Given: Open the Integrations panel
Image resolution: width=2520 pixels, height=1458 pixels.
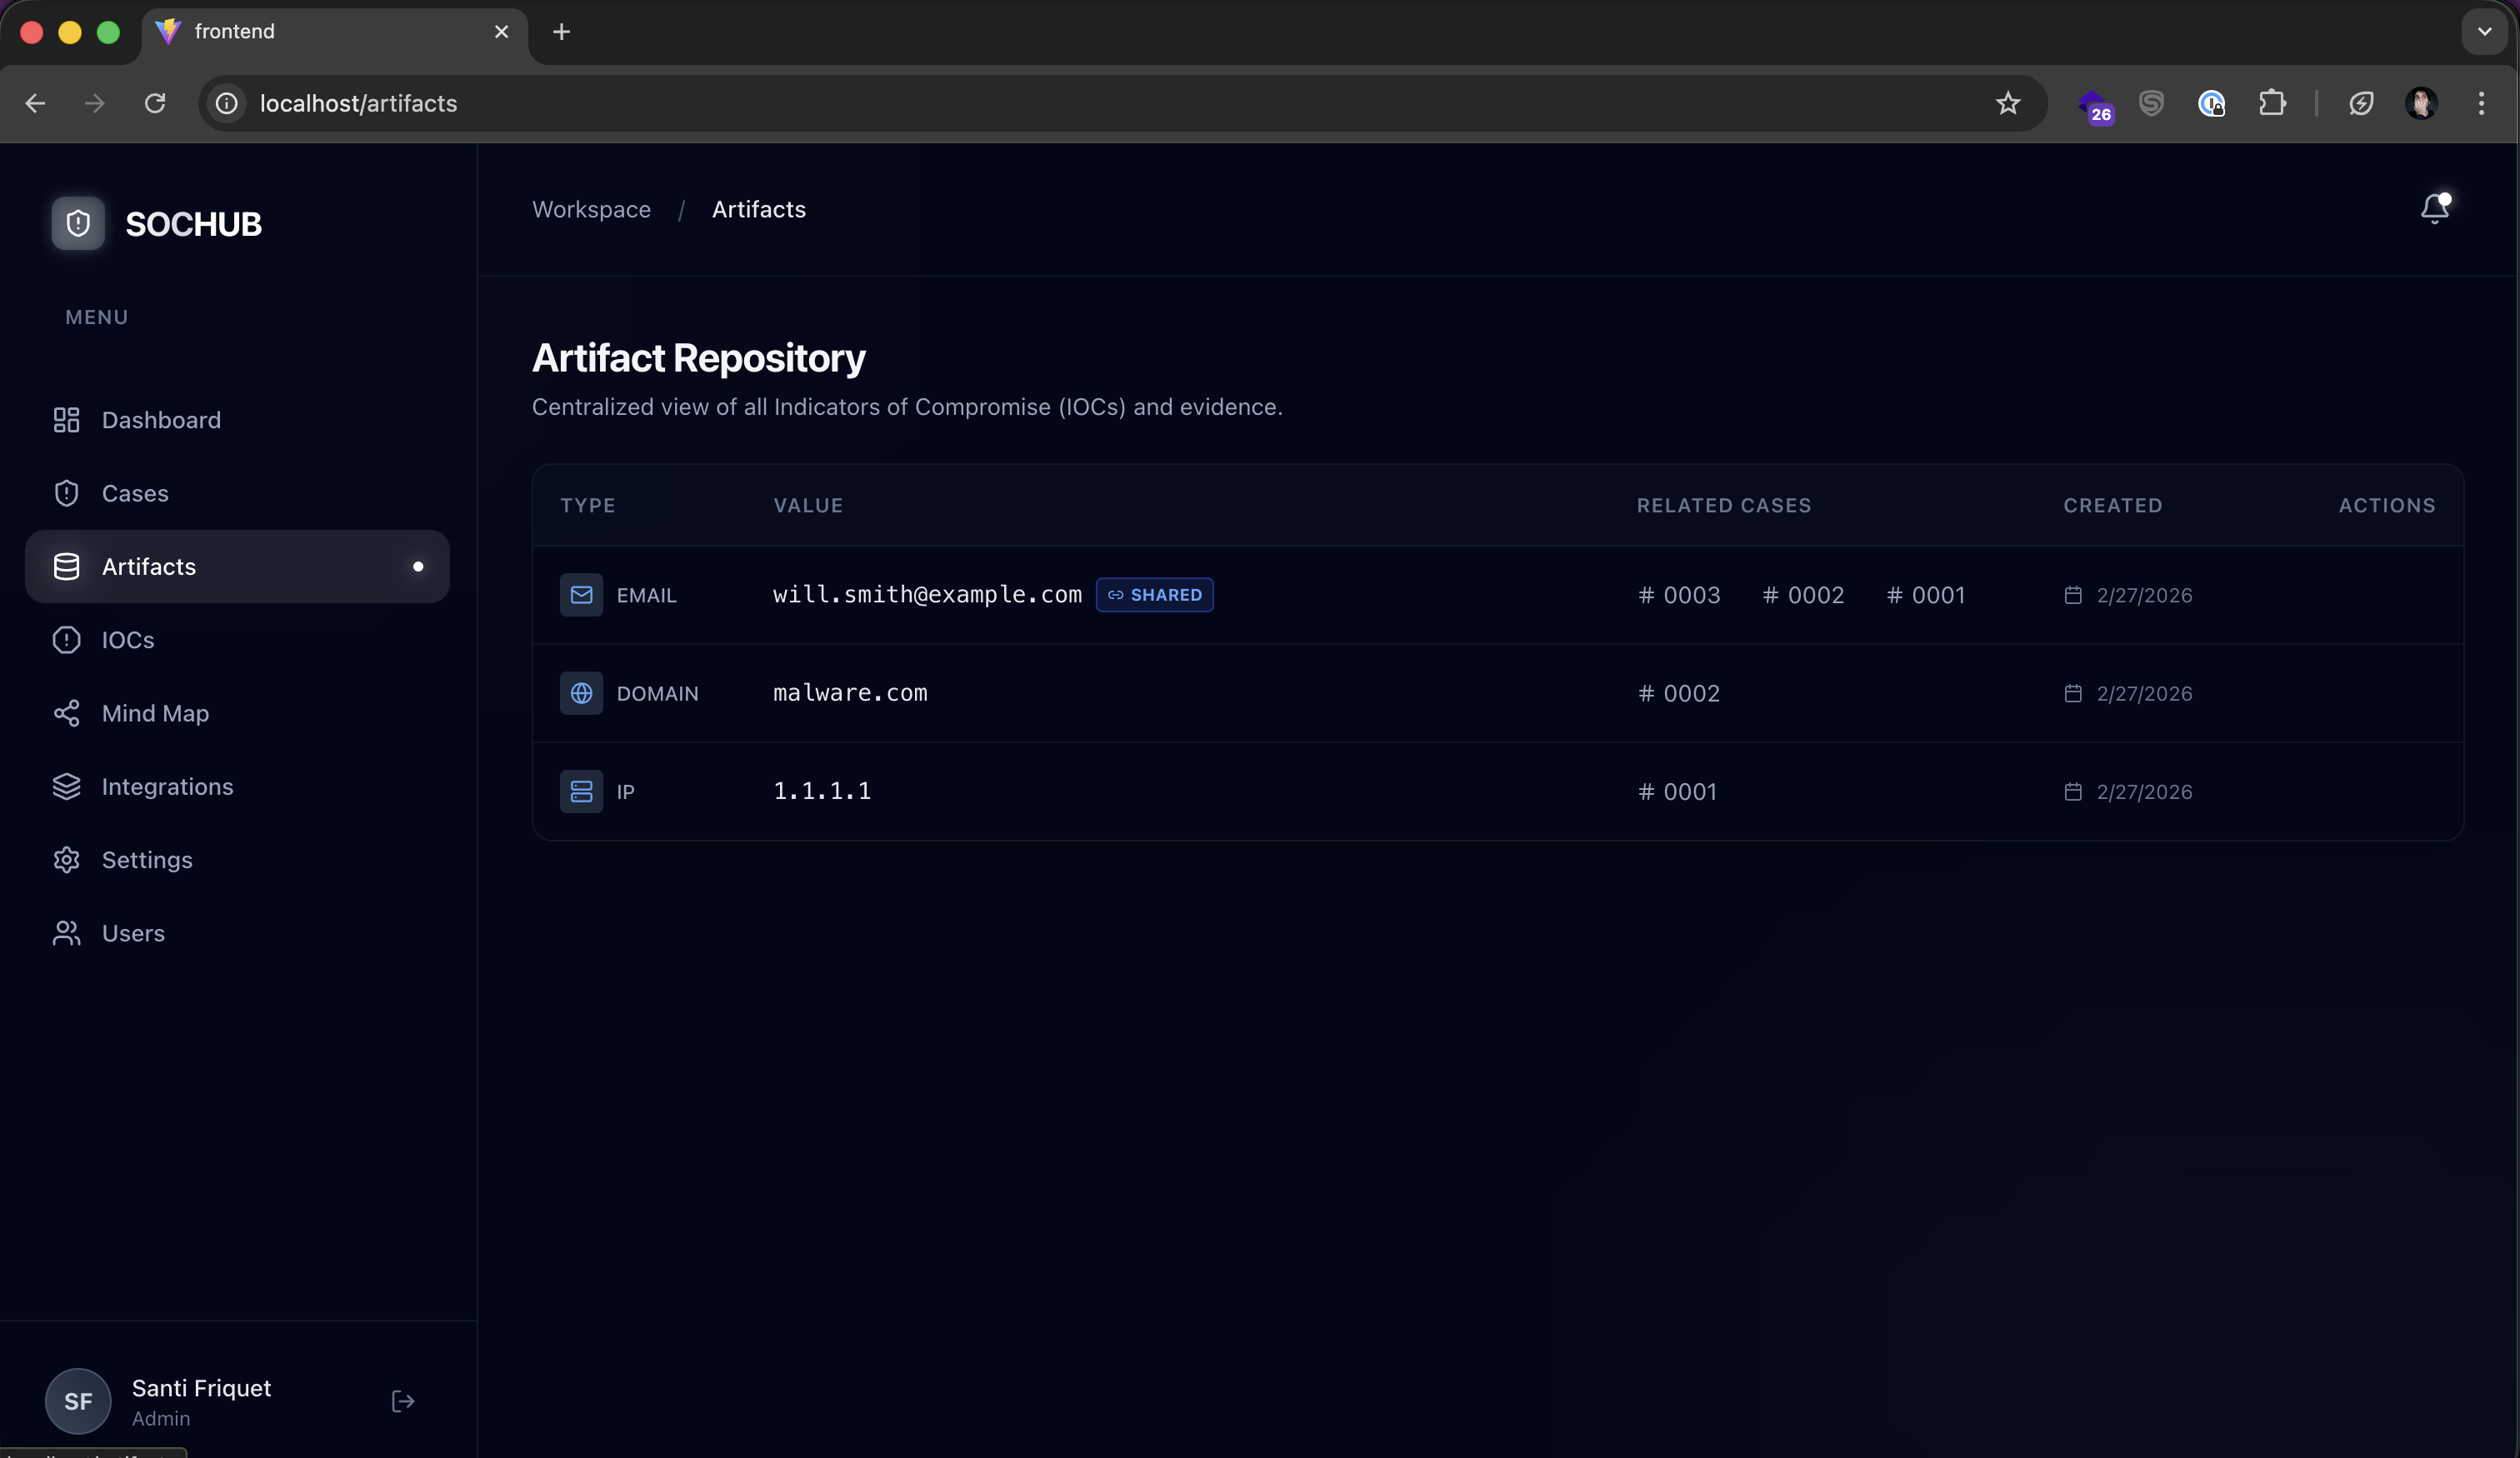Looking at the screenshot, I should pyautogui.click(x=168, y=787).
